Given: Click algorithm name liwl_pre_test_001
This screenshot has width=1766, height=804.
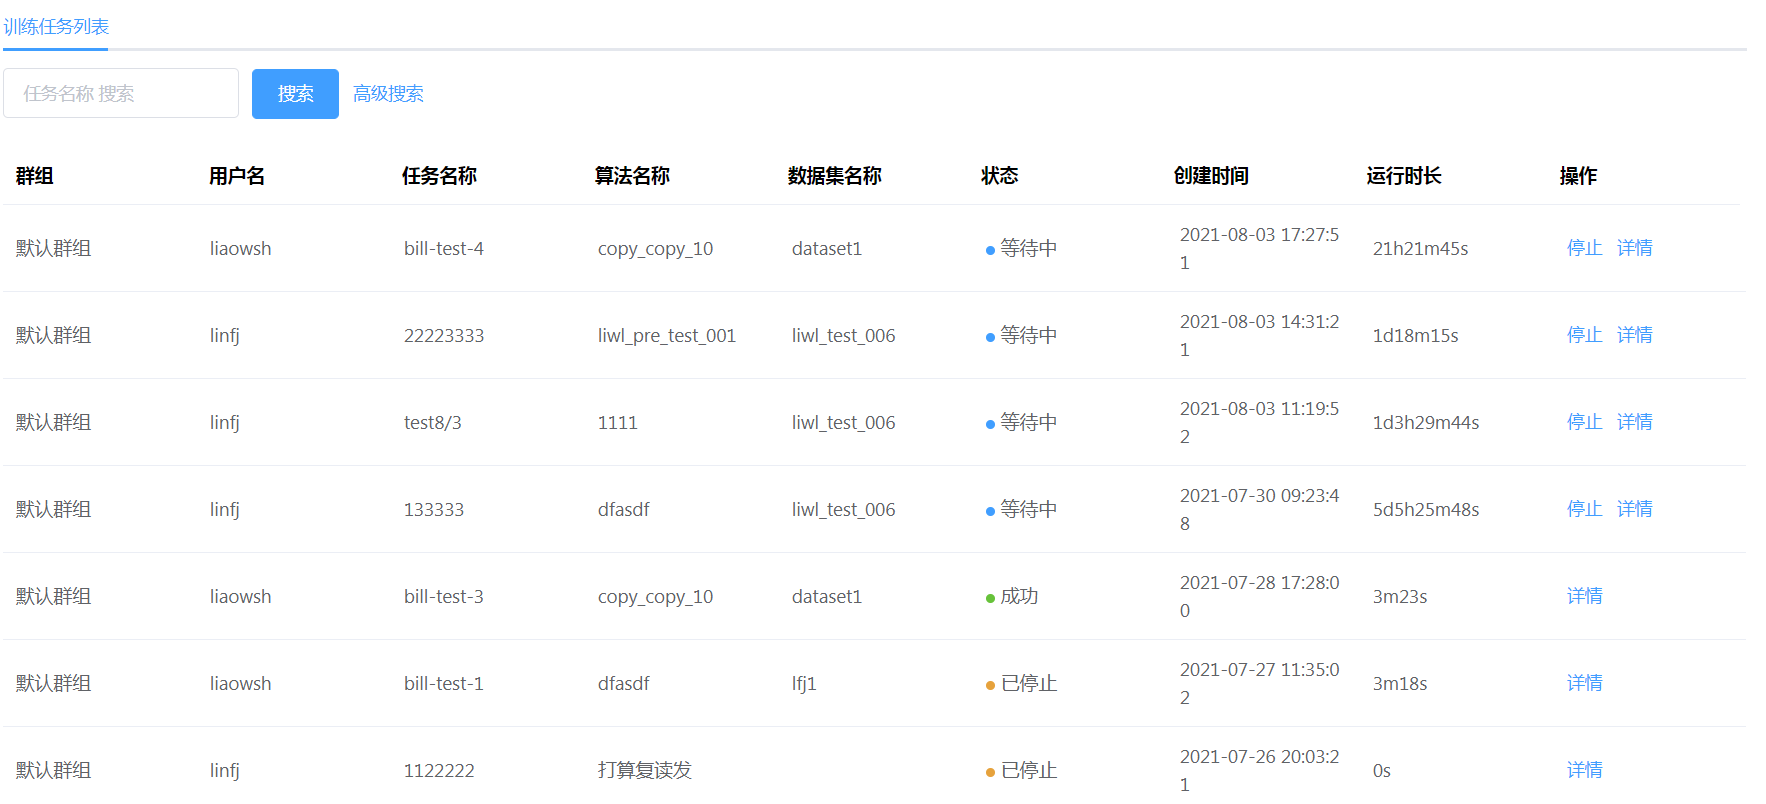Looking at the screenshot, I should [667, 335].
